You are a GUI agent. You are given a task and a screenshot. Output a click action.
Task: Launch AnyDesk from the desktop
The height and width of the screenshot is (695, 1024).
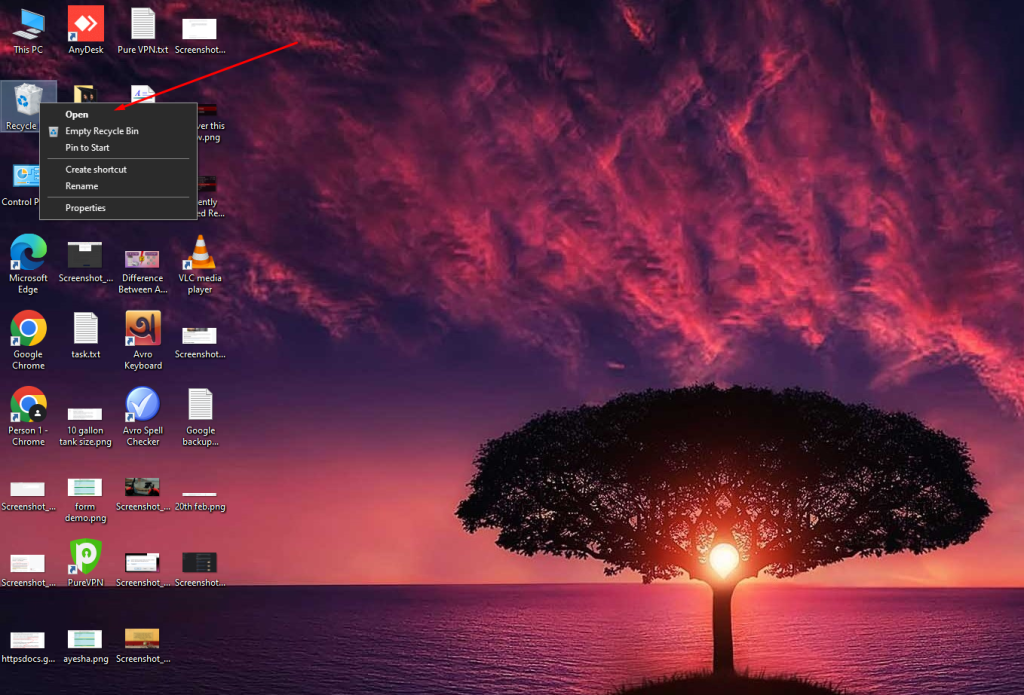click(x=85, y=25)
